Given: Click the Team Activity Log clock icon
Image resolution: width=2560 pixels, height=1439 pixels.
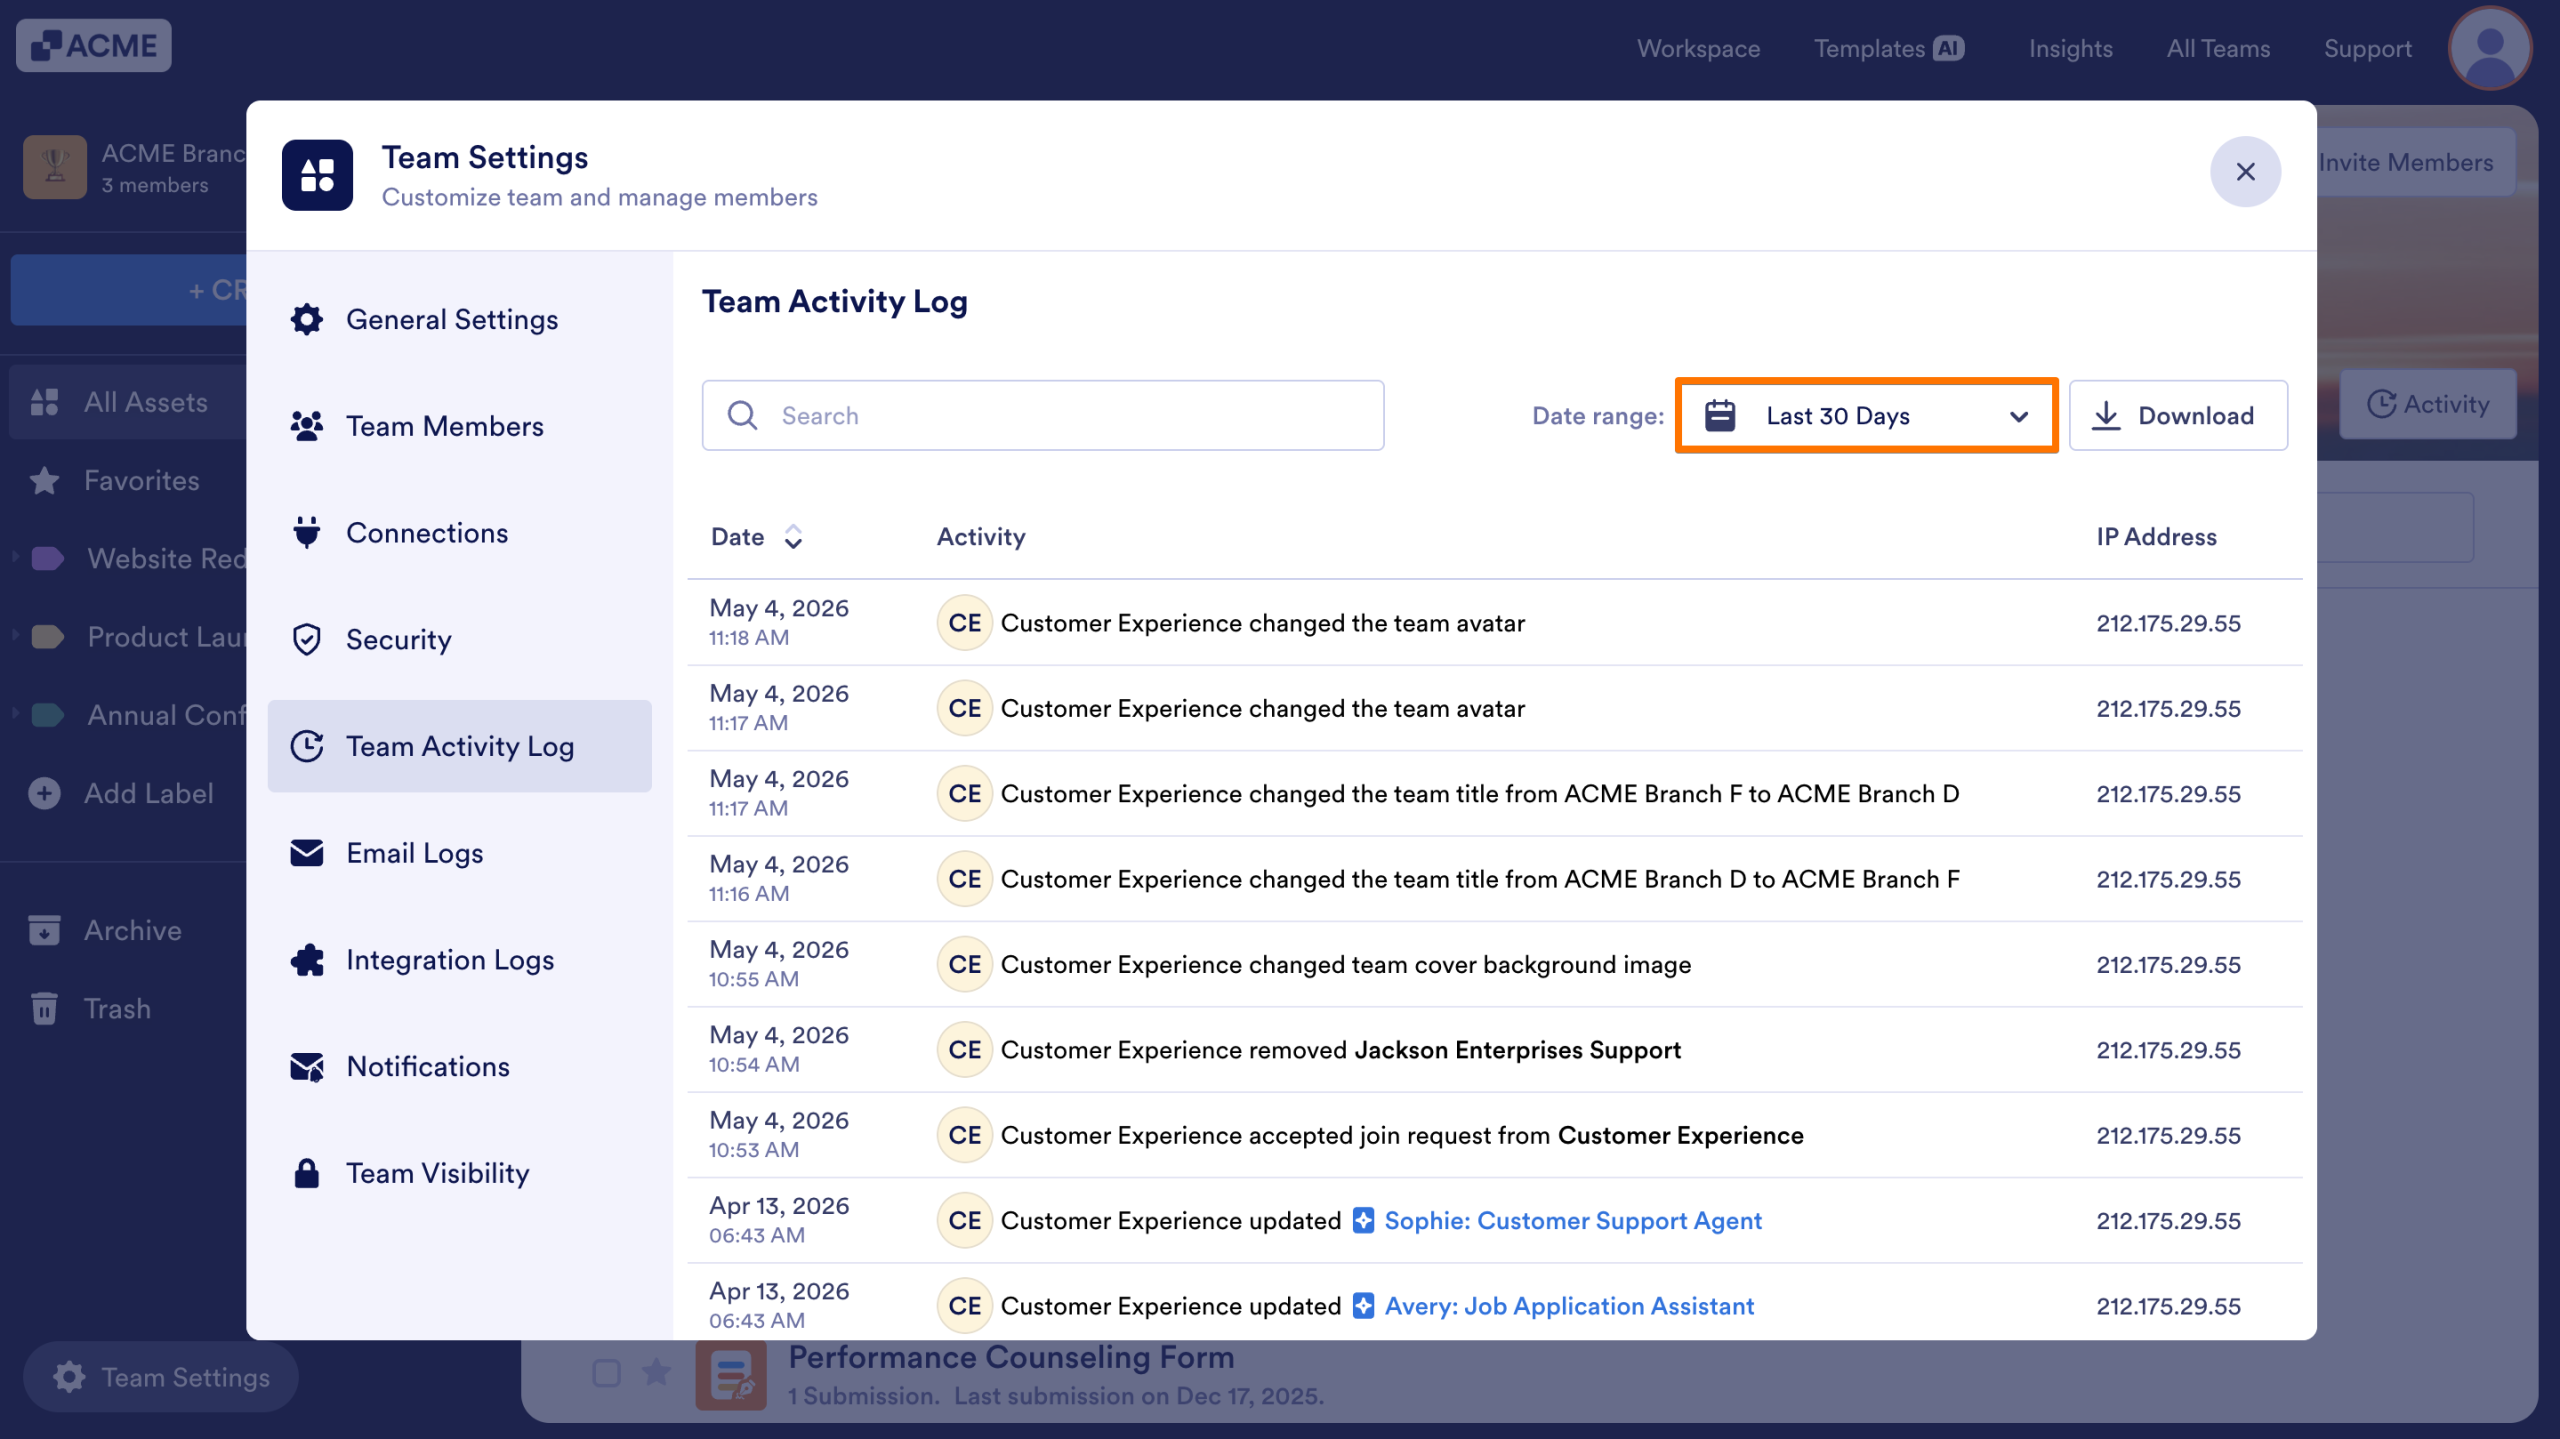Looking at the screenshot, I should click(307, 746).
